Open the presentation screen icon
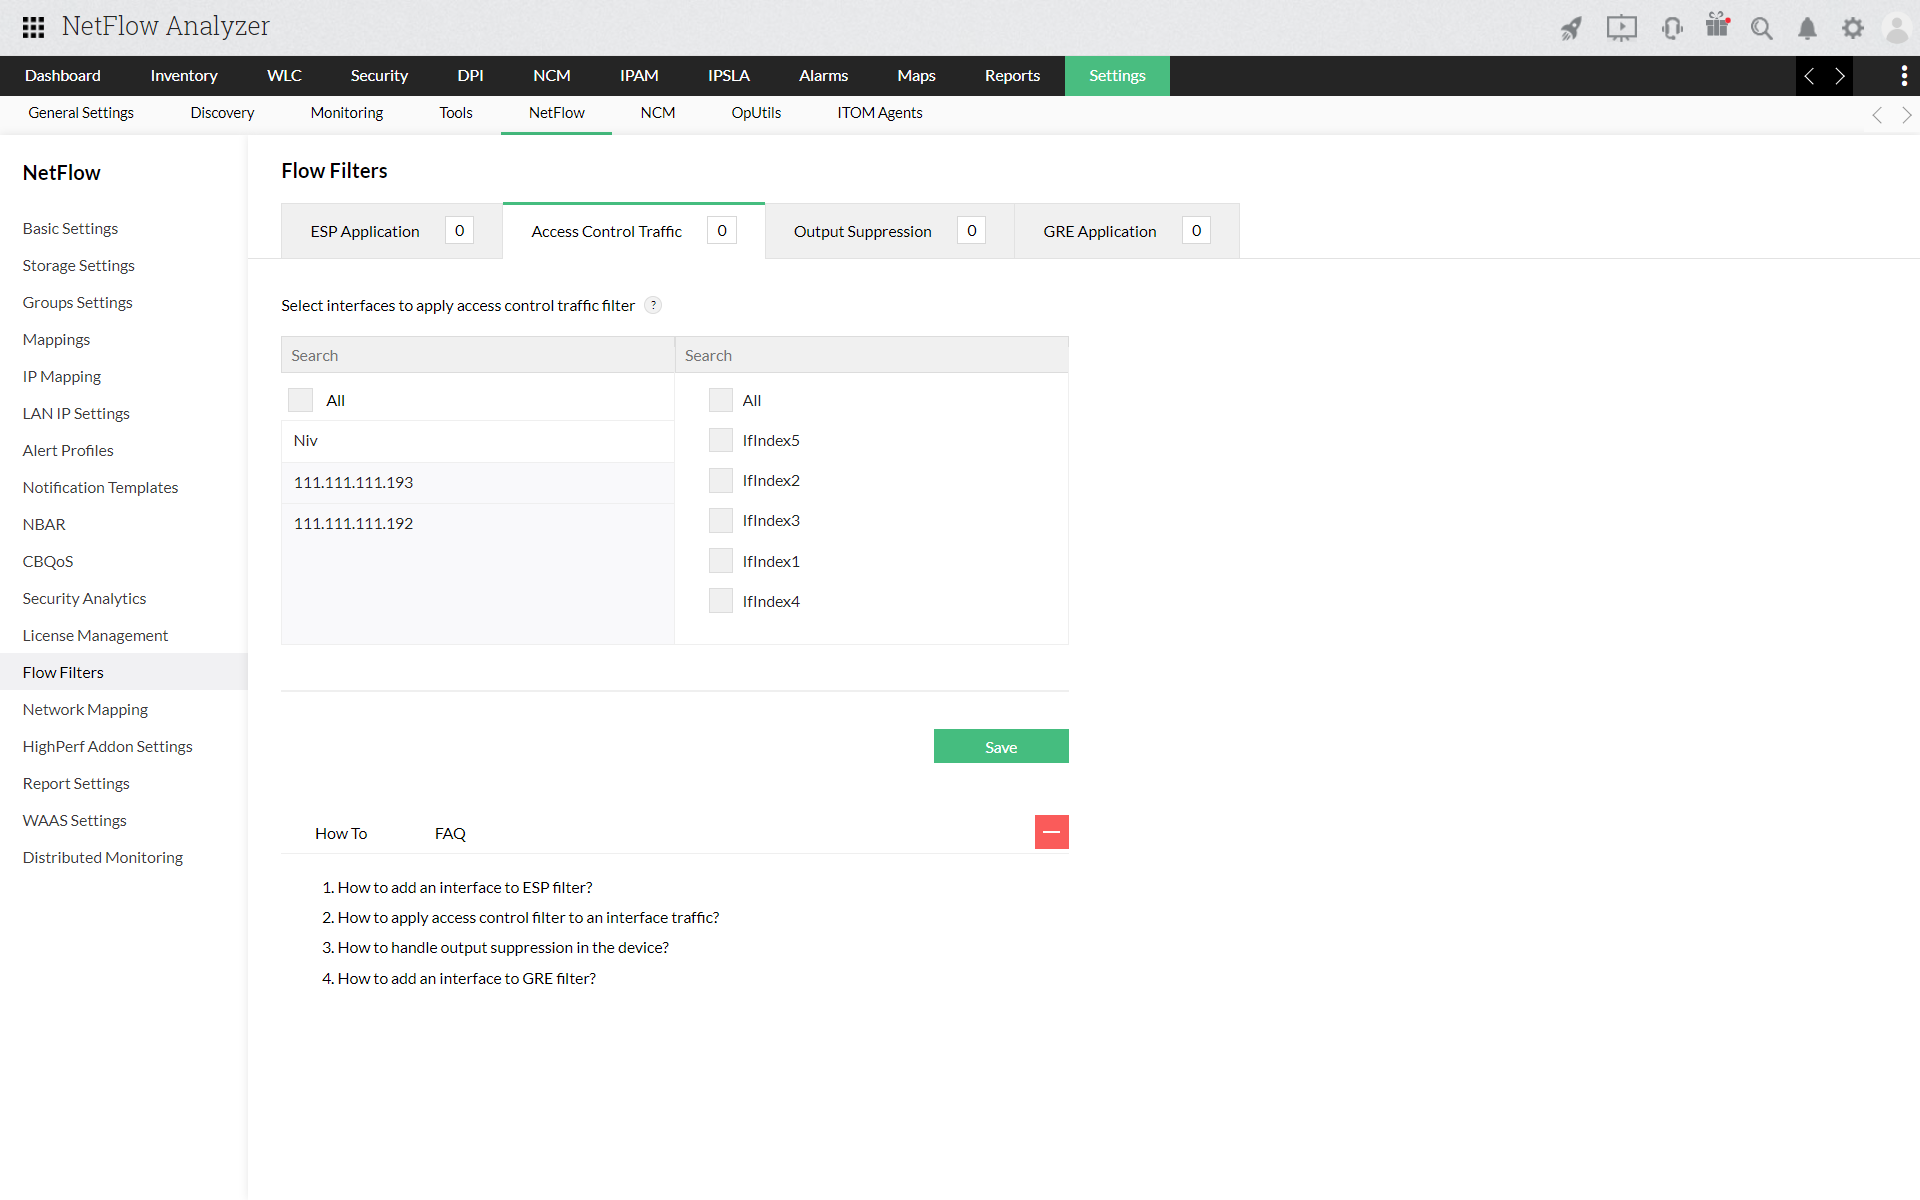The image size is (1920, 1200). 1621,28
